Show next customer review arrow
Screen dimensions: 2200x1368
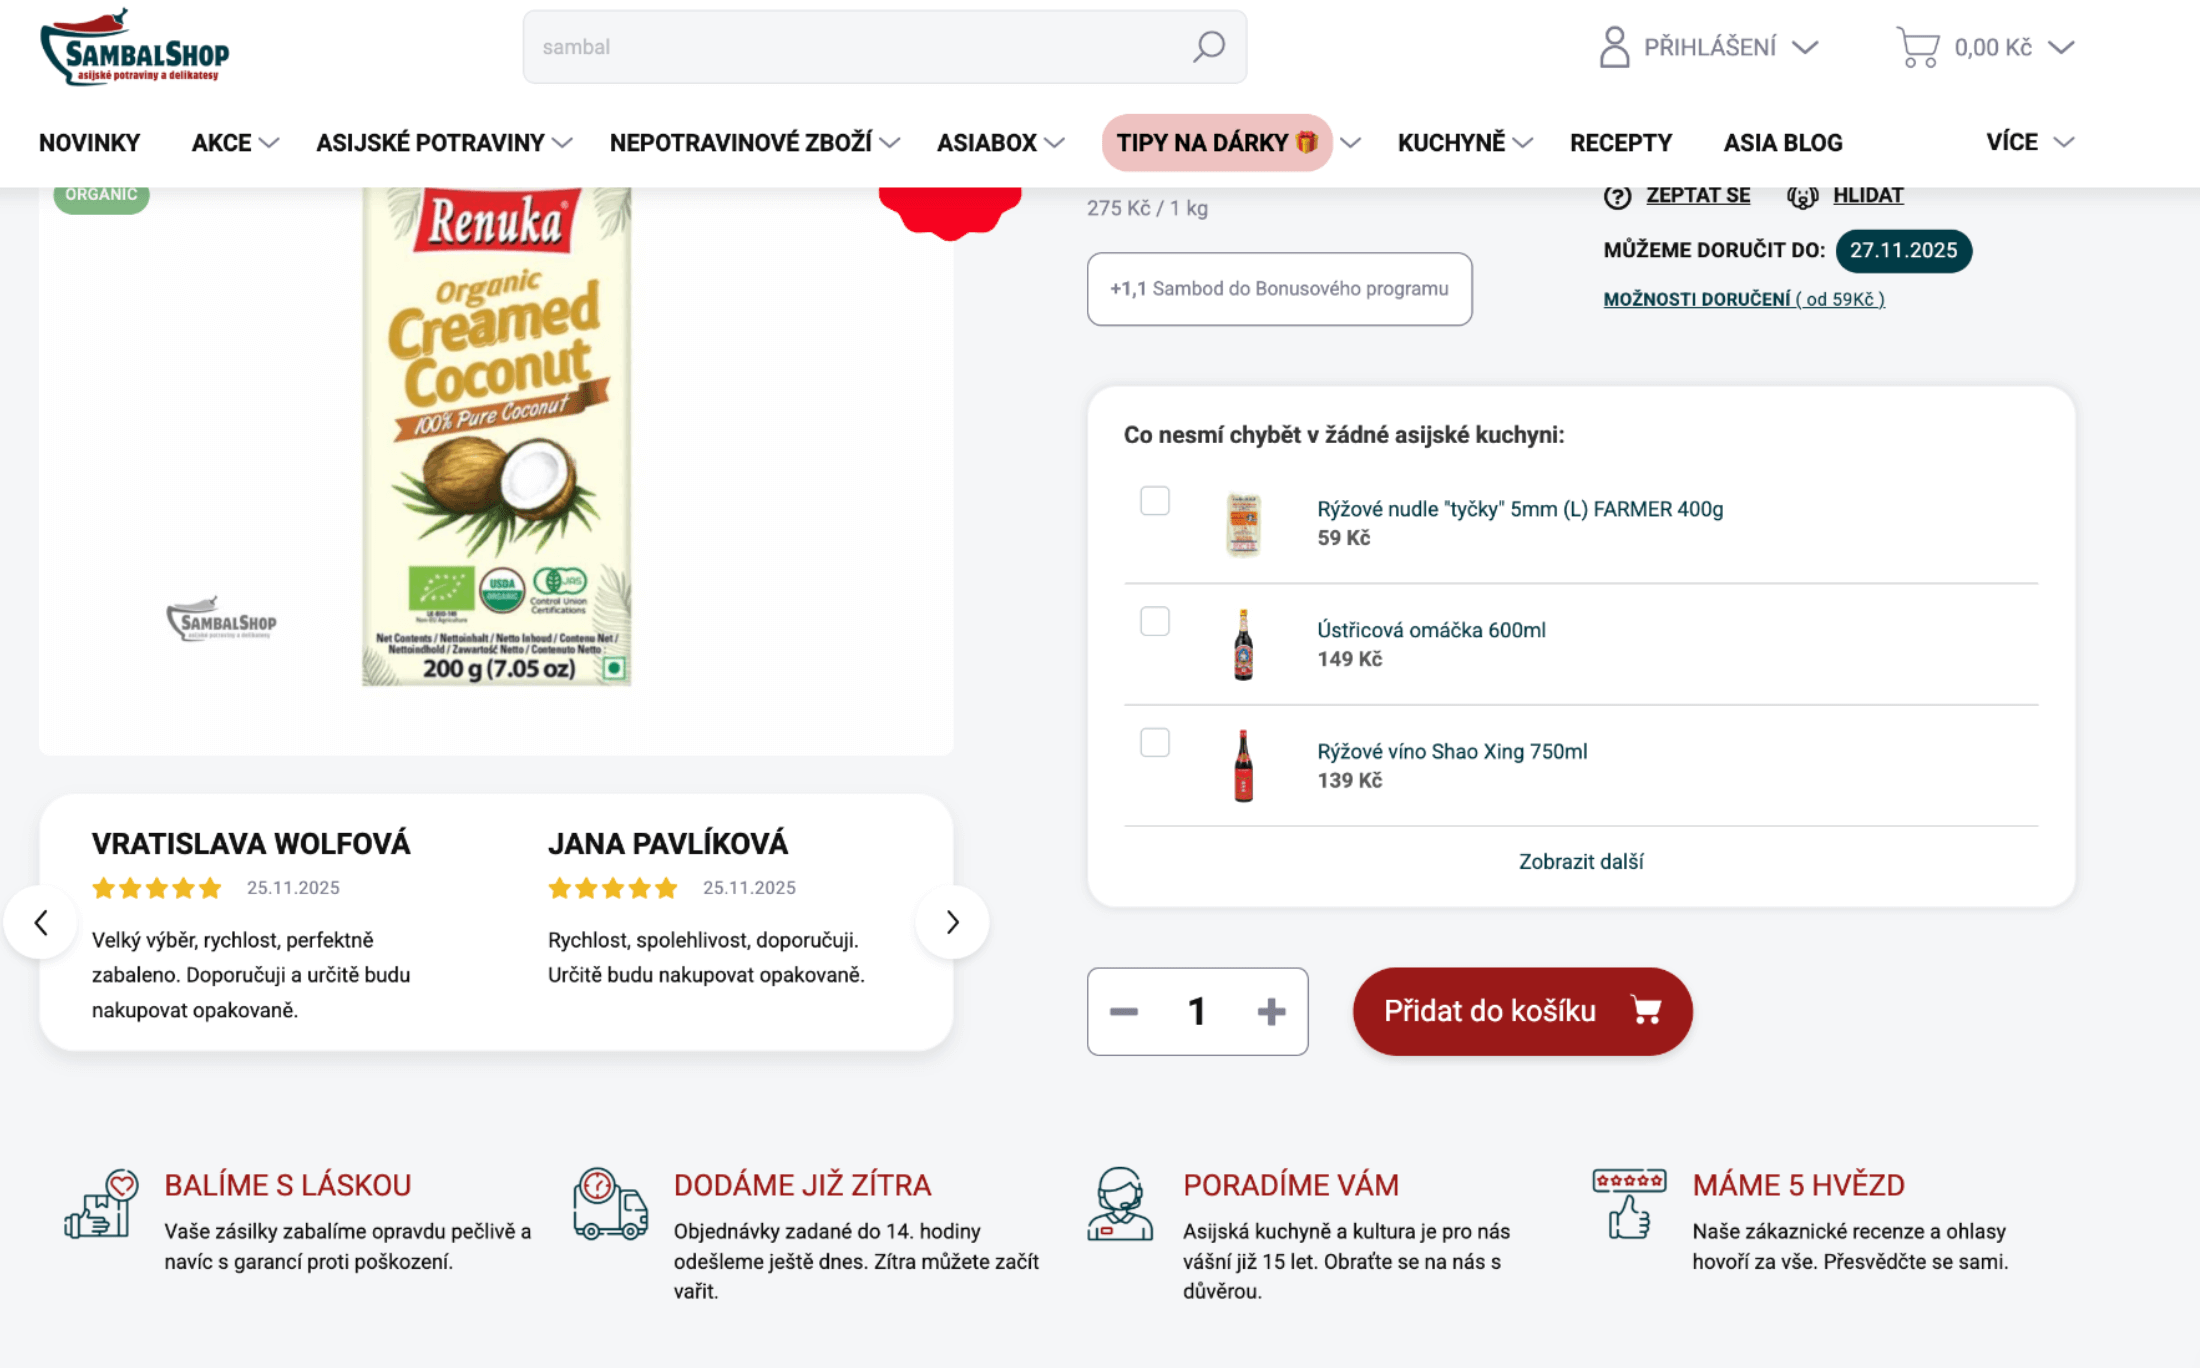[952, 922]
